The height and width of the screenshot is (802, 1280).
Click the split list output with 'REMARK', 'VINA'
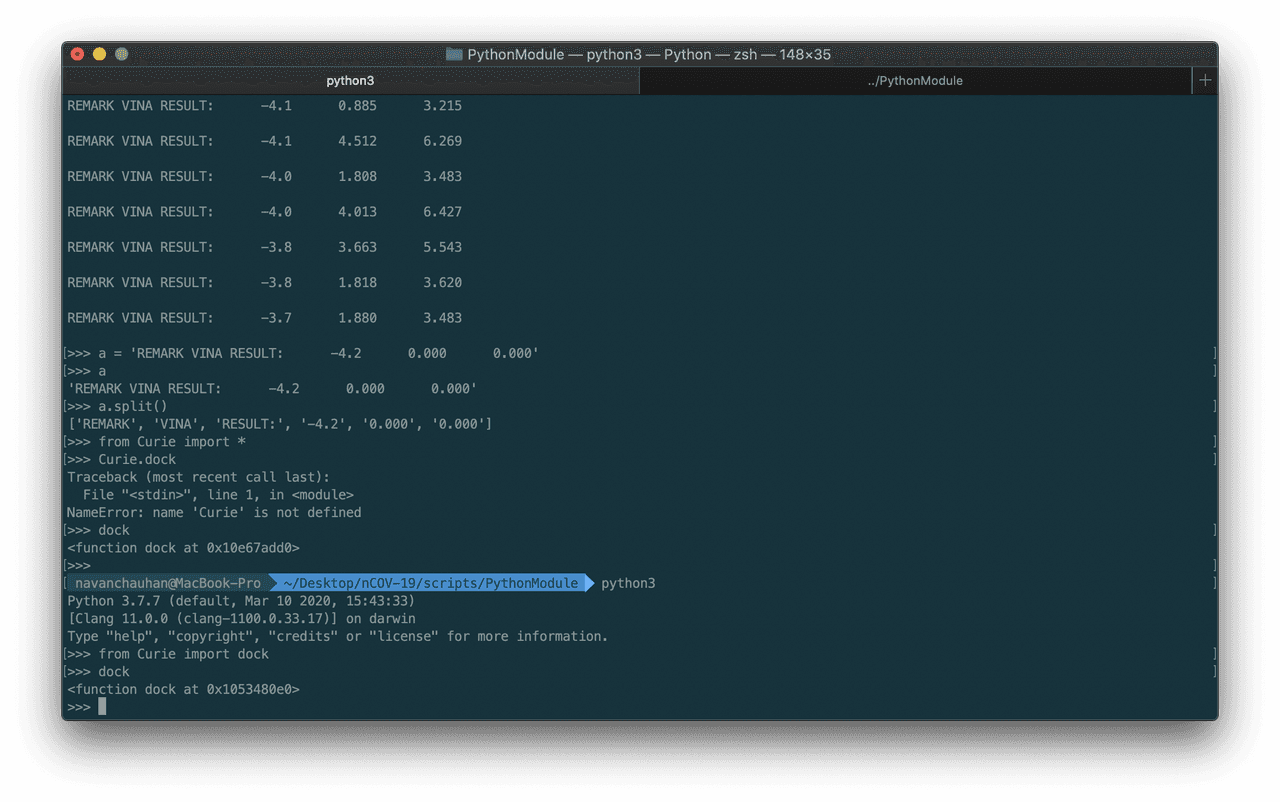pos(279,424)
